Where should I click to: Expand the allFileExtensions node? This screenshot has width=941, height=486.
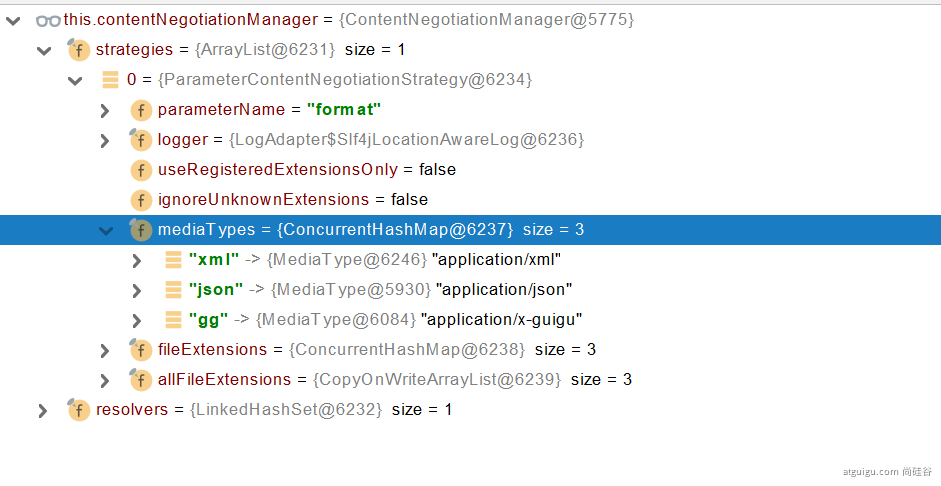pyautogui.click(x=105, y=380)
